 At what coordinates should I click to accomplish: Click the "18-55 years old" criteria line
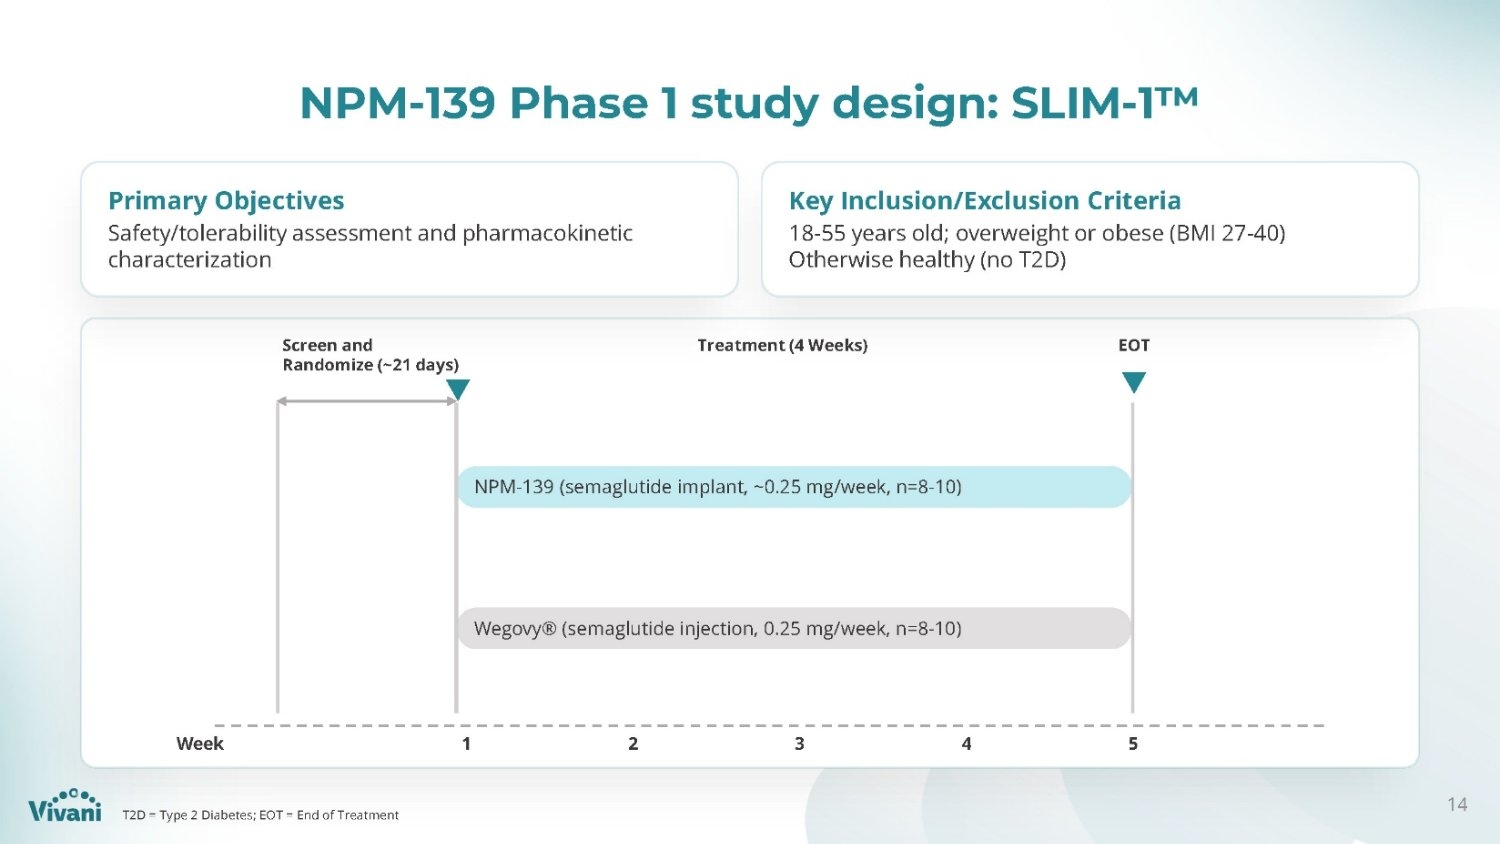1037,233
